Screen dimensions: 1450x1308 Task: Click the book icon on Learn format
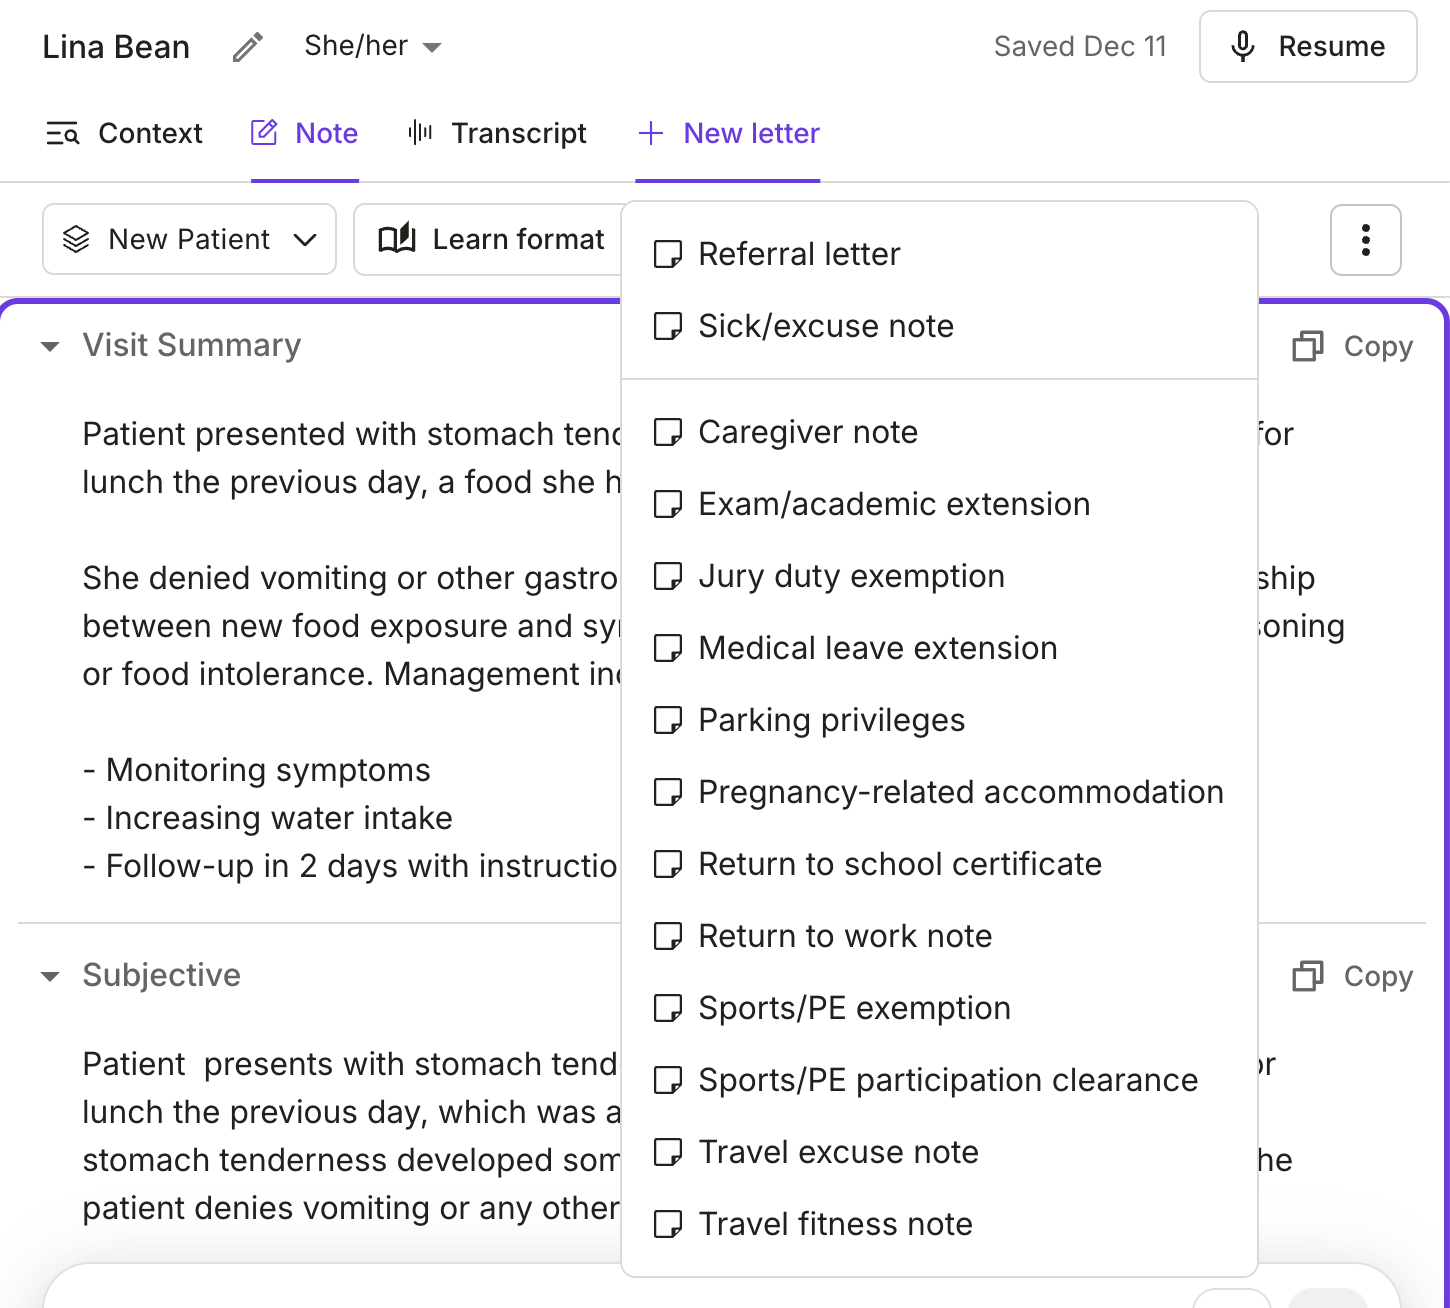coord(397,239)
